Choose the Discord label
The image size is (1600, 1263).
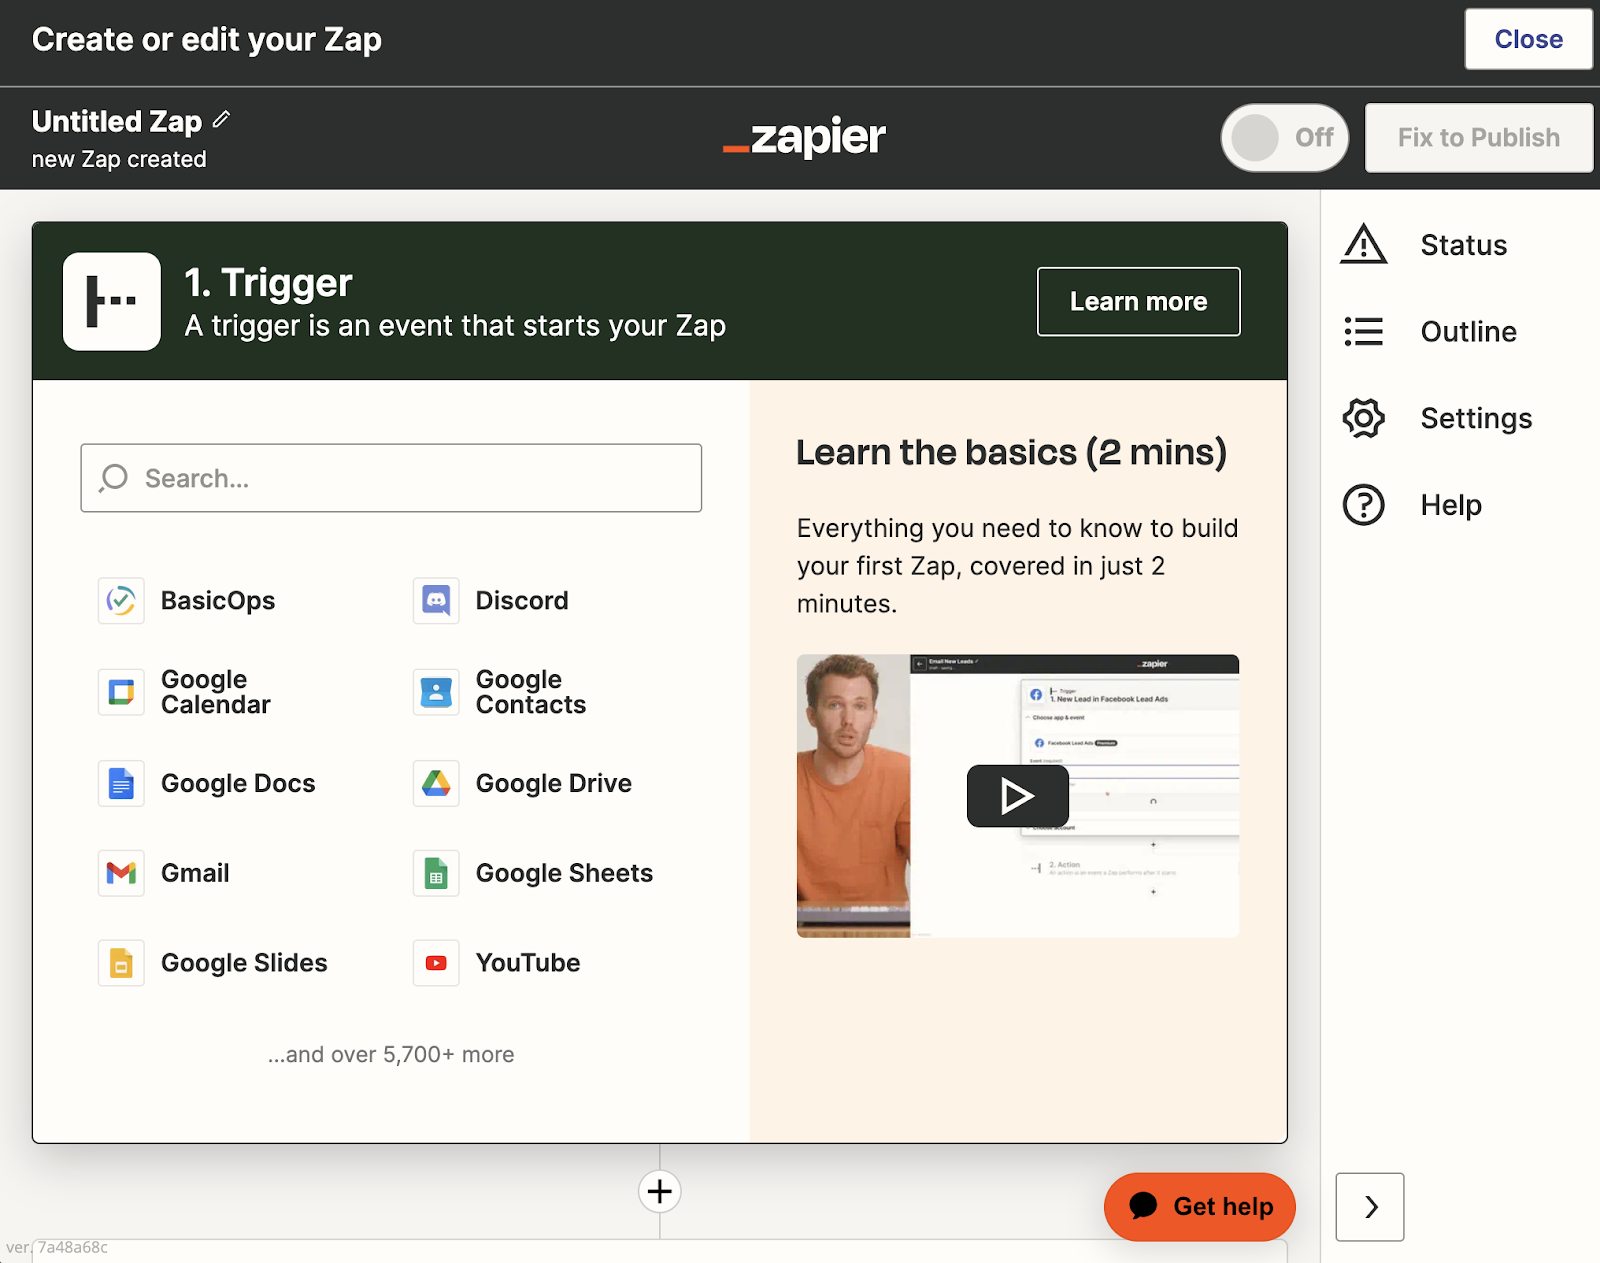click(x=522, y=601)
